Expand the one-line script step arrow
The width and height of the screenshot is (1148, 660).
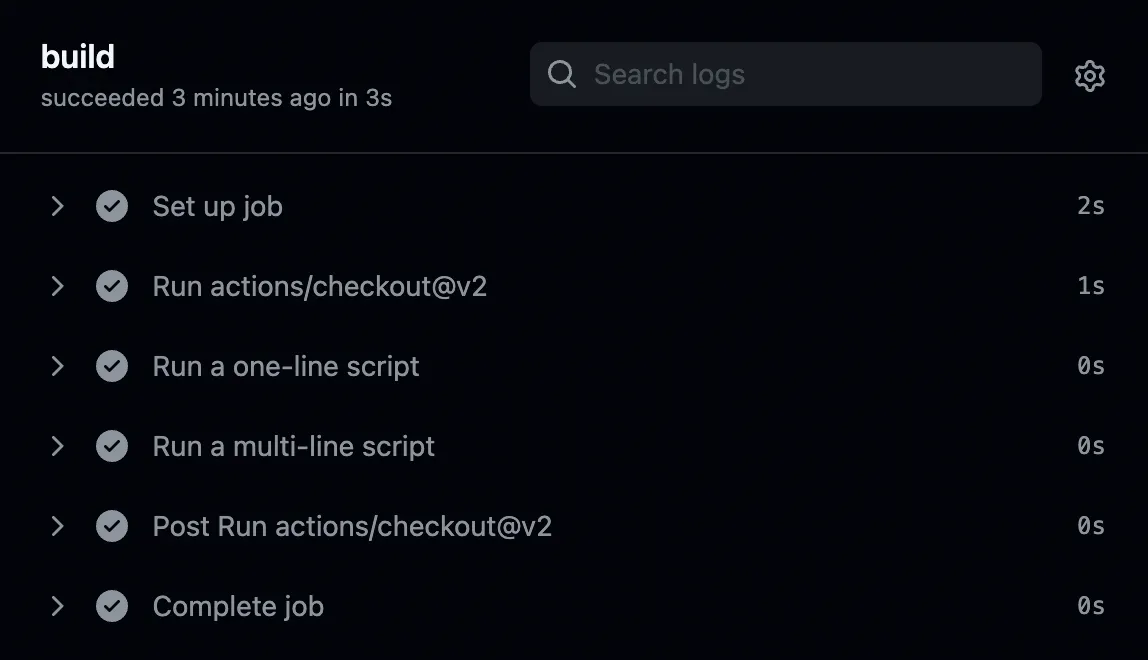click(x=57, y=366)
